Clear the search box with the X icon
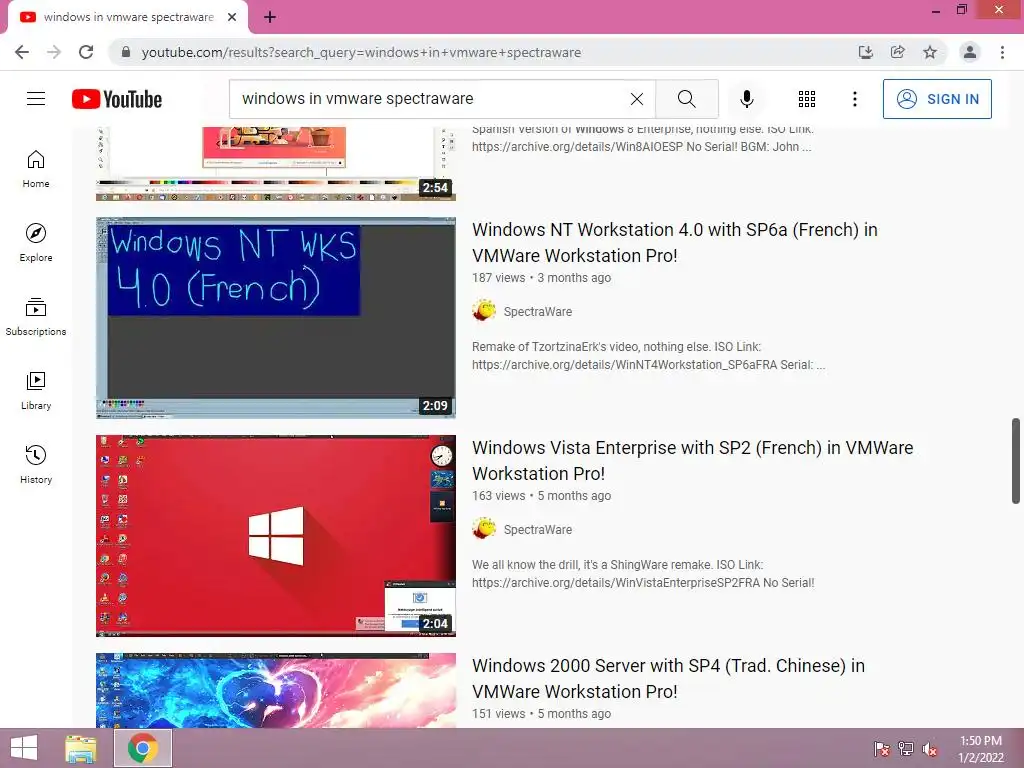 [637, 99]
